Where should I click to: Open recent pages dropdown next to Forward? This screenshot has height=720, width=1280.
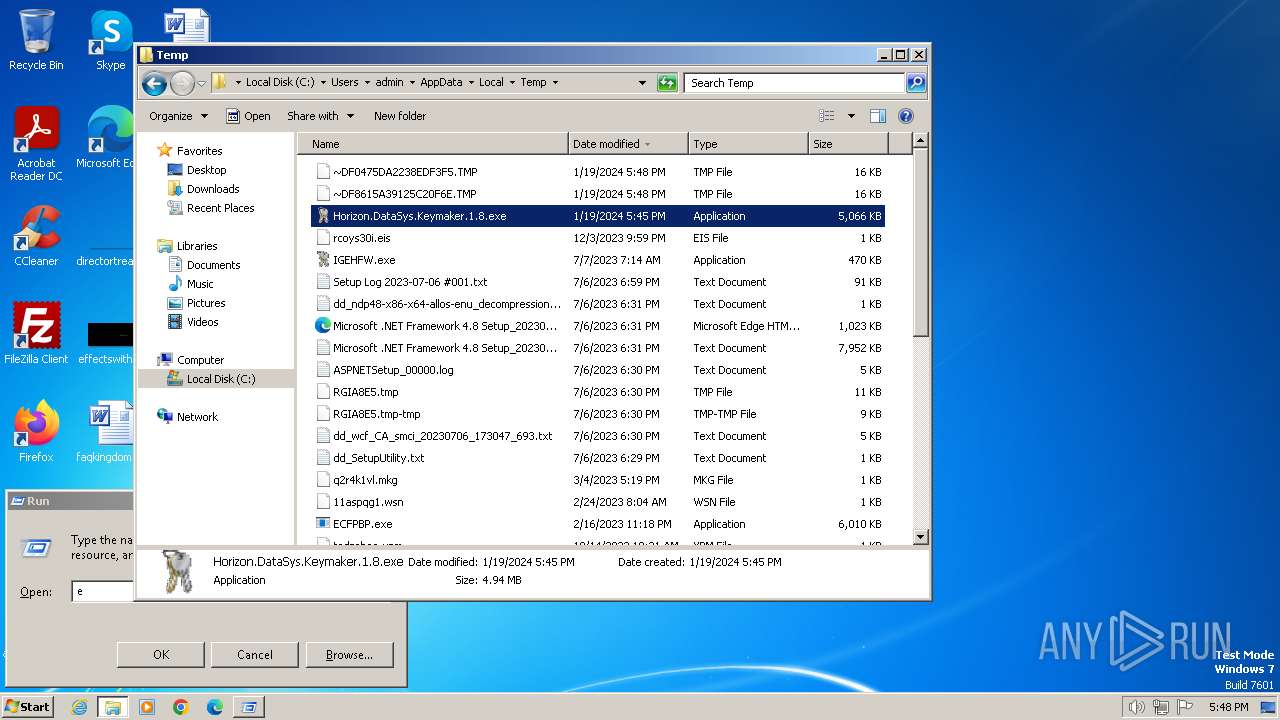(202, 83)
